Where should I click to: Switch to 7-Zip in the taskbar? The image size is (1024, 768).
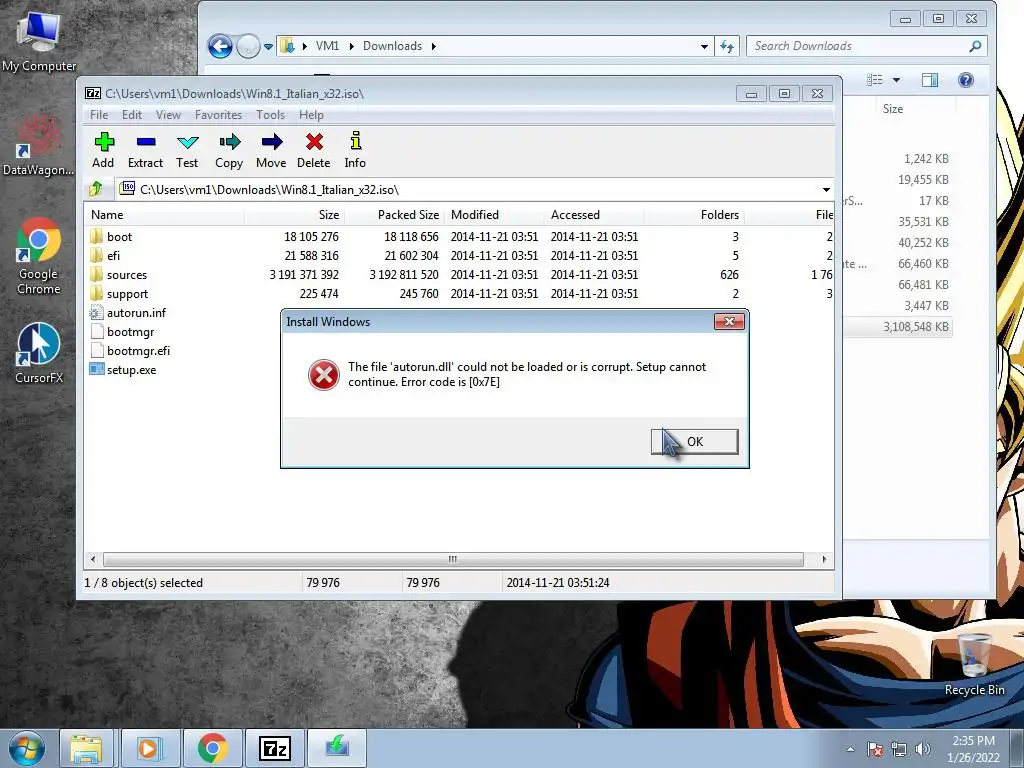[x=274, y=748]
